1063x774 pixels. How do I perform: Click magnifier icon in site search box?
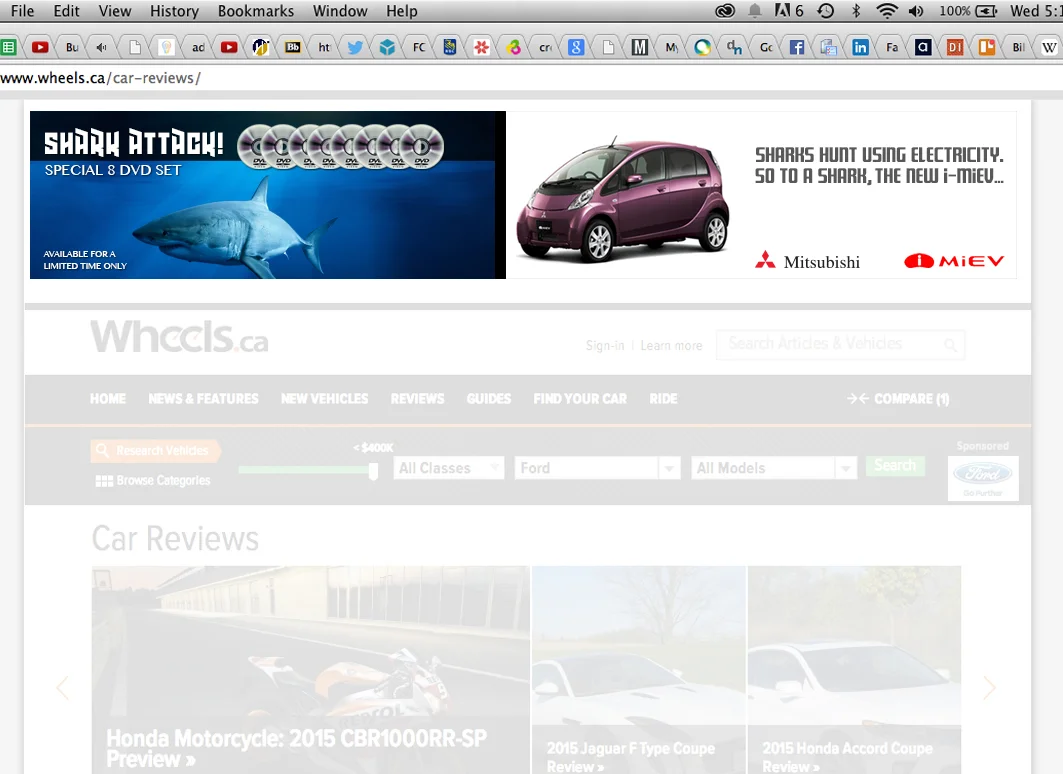click(951, 345)
